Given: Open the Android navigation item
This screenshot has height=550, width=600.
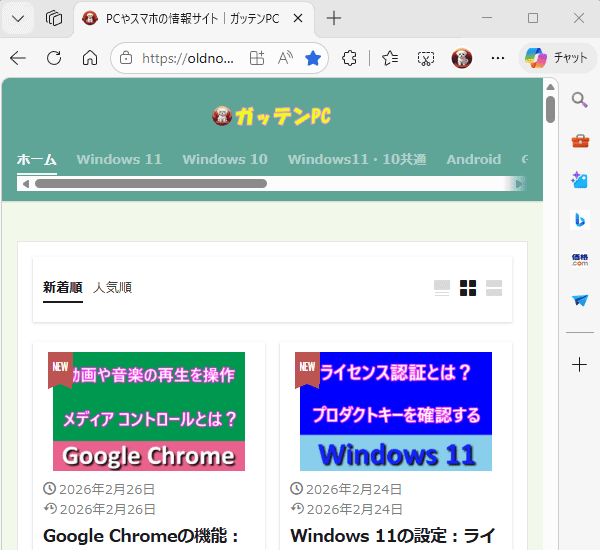Looking at the screenshot, I should point(474,159).
